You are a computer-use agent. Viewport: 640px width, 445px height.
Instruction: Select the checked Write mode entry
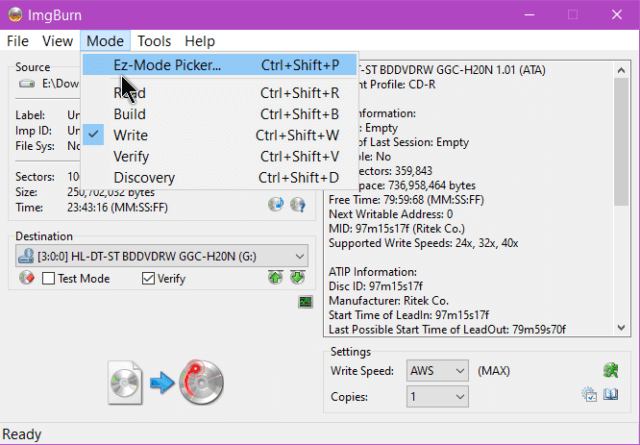click(x=220, y=135)
